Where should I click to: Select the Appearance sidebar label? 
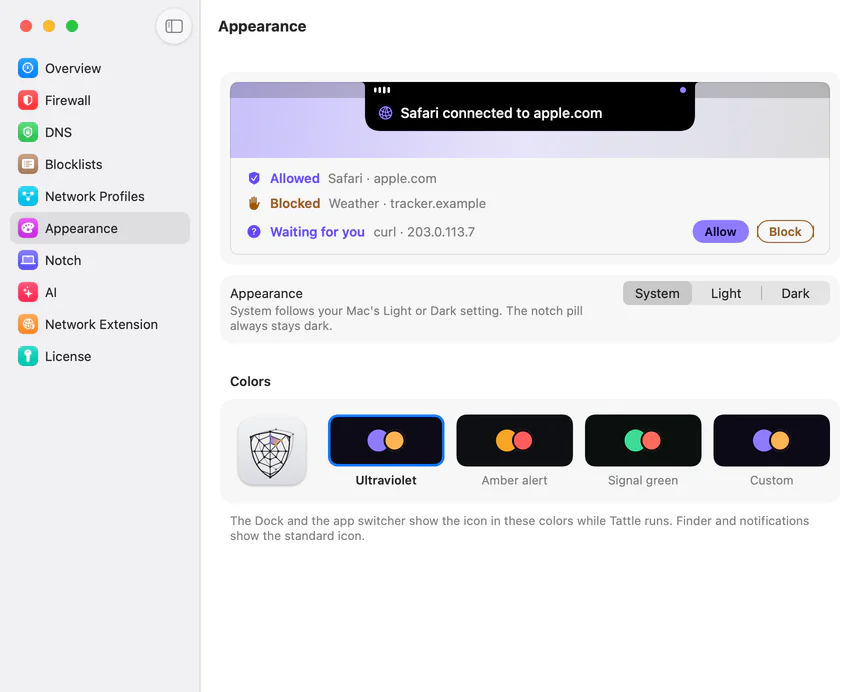pos(81,229)
